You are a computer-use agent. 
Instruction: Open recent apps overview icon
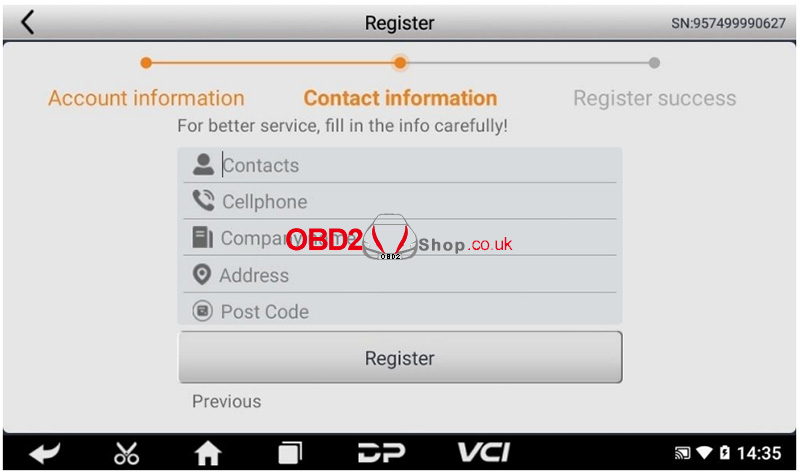pos(290,453)
